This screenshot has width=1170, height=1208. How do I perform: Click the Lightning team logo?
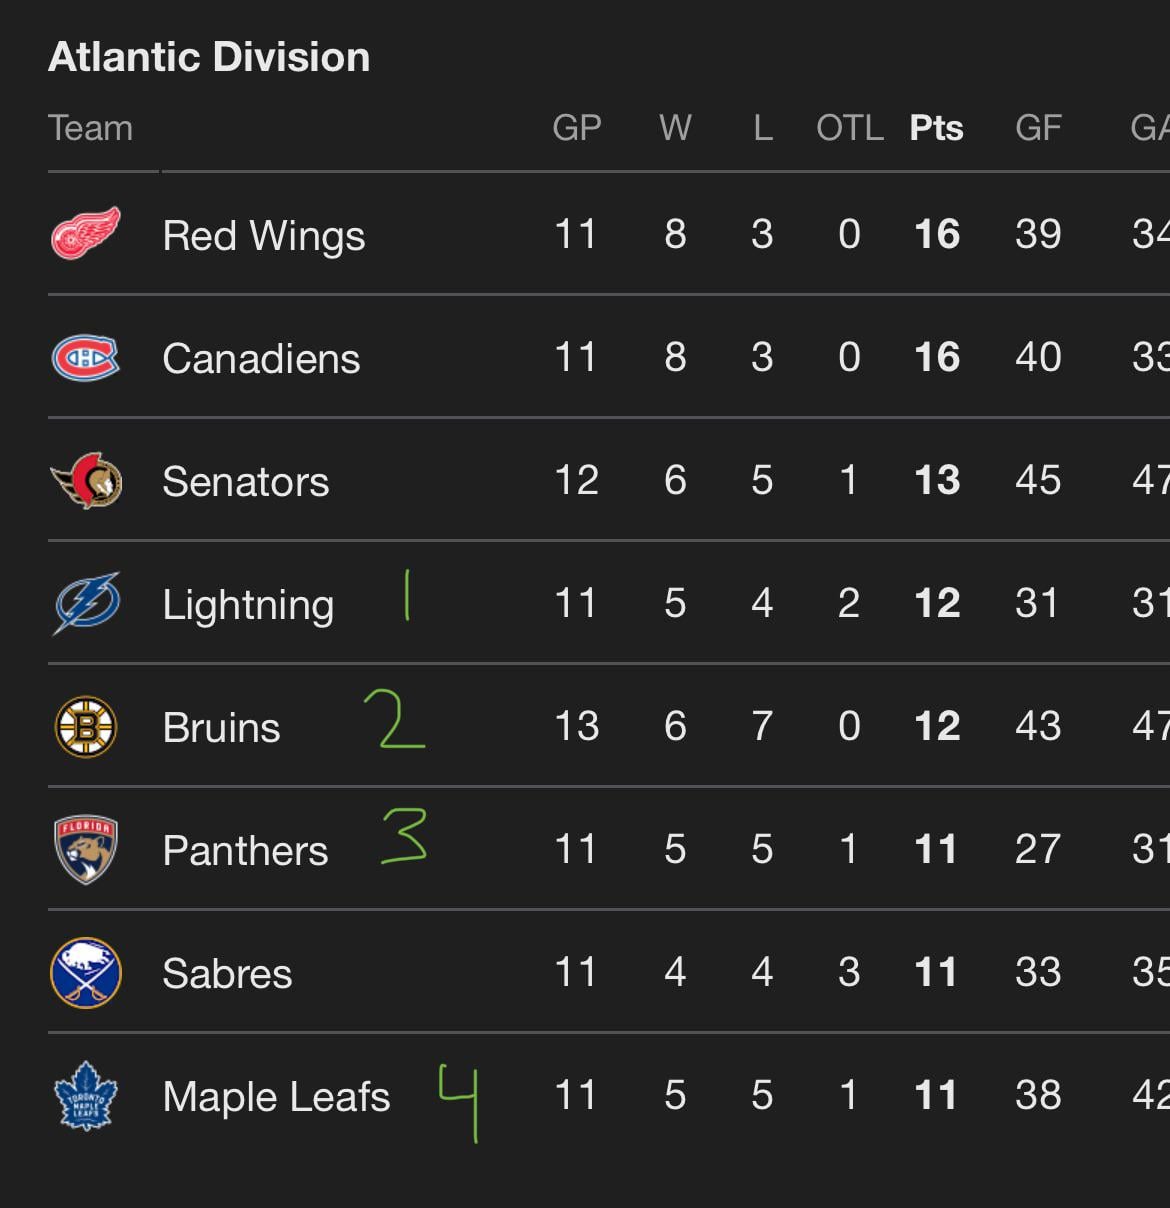[86, 604]
